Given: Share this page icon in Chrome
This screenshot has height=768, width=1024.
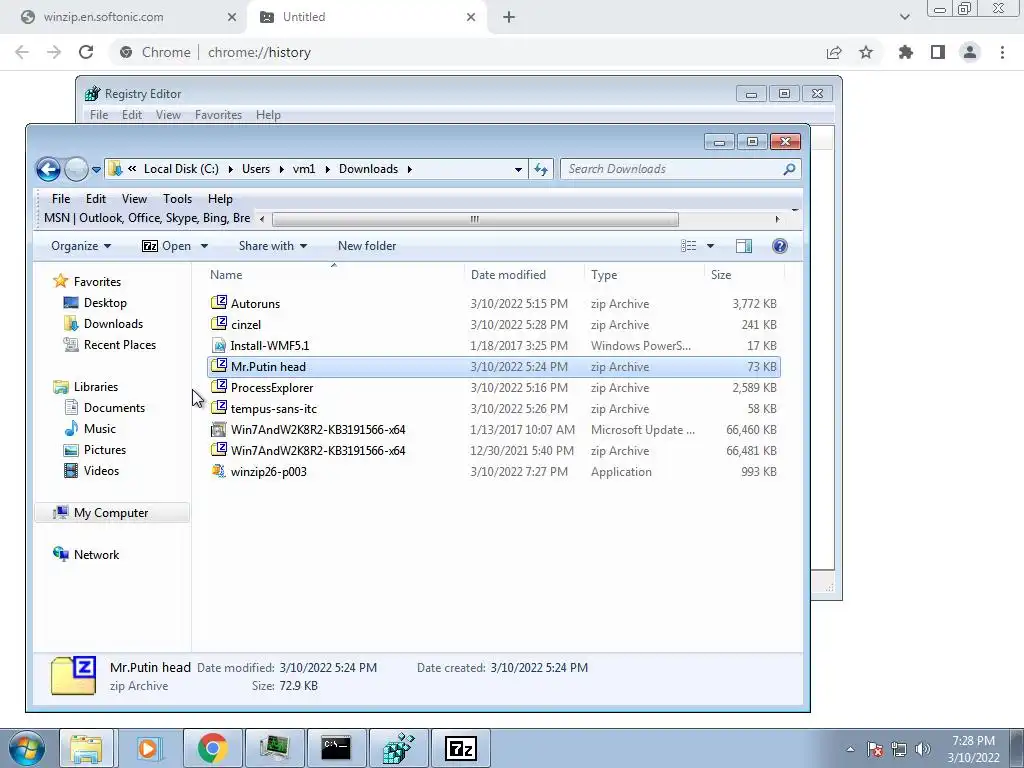Looking at the screenshot, I should click(834, 52).
